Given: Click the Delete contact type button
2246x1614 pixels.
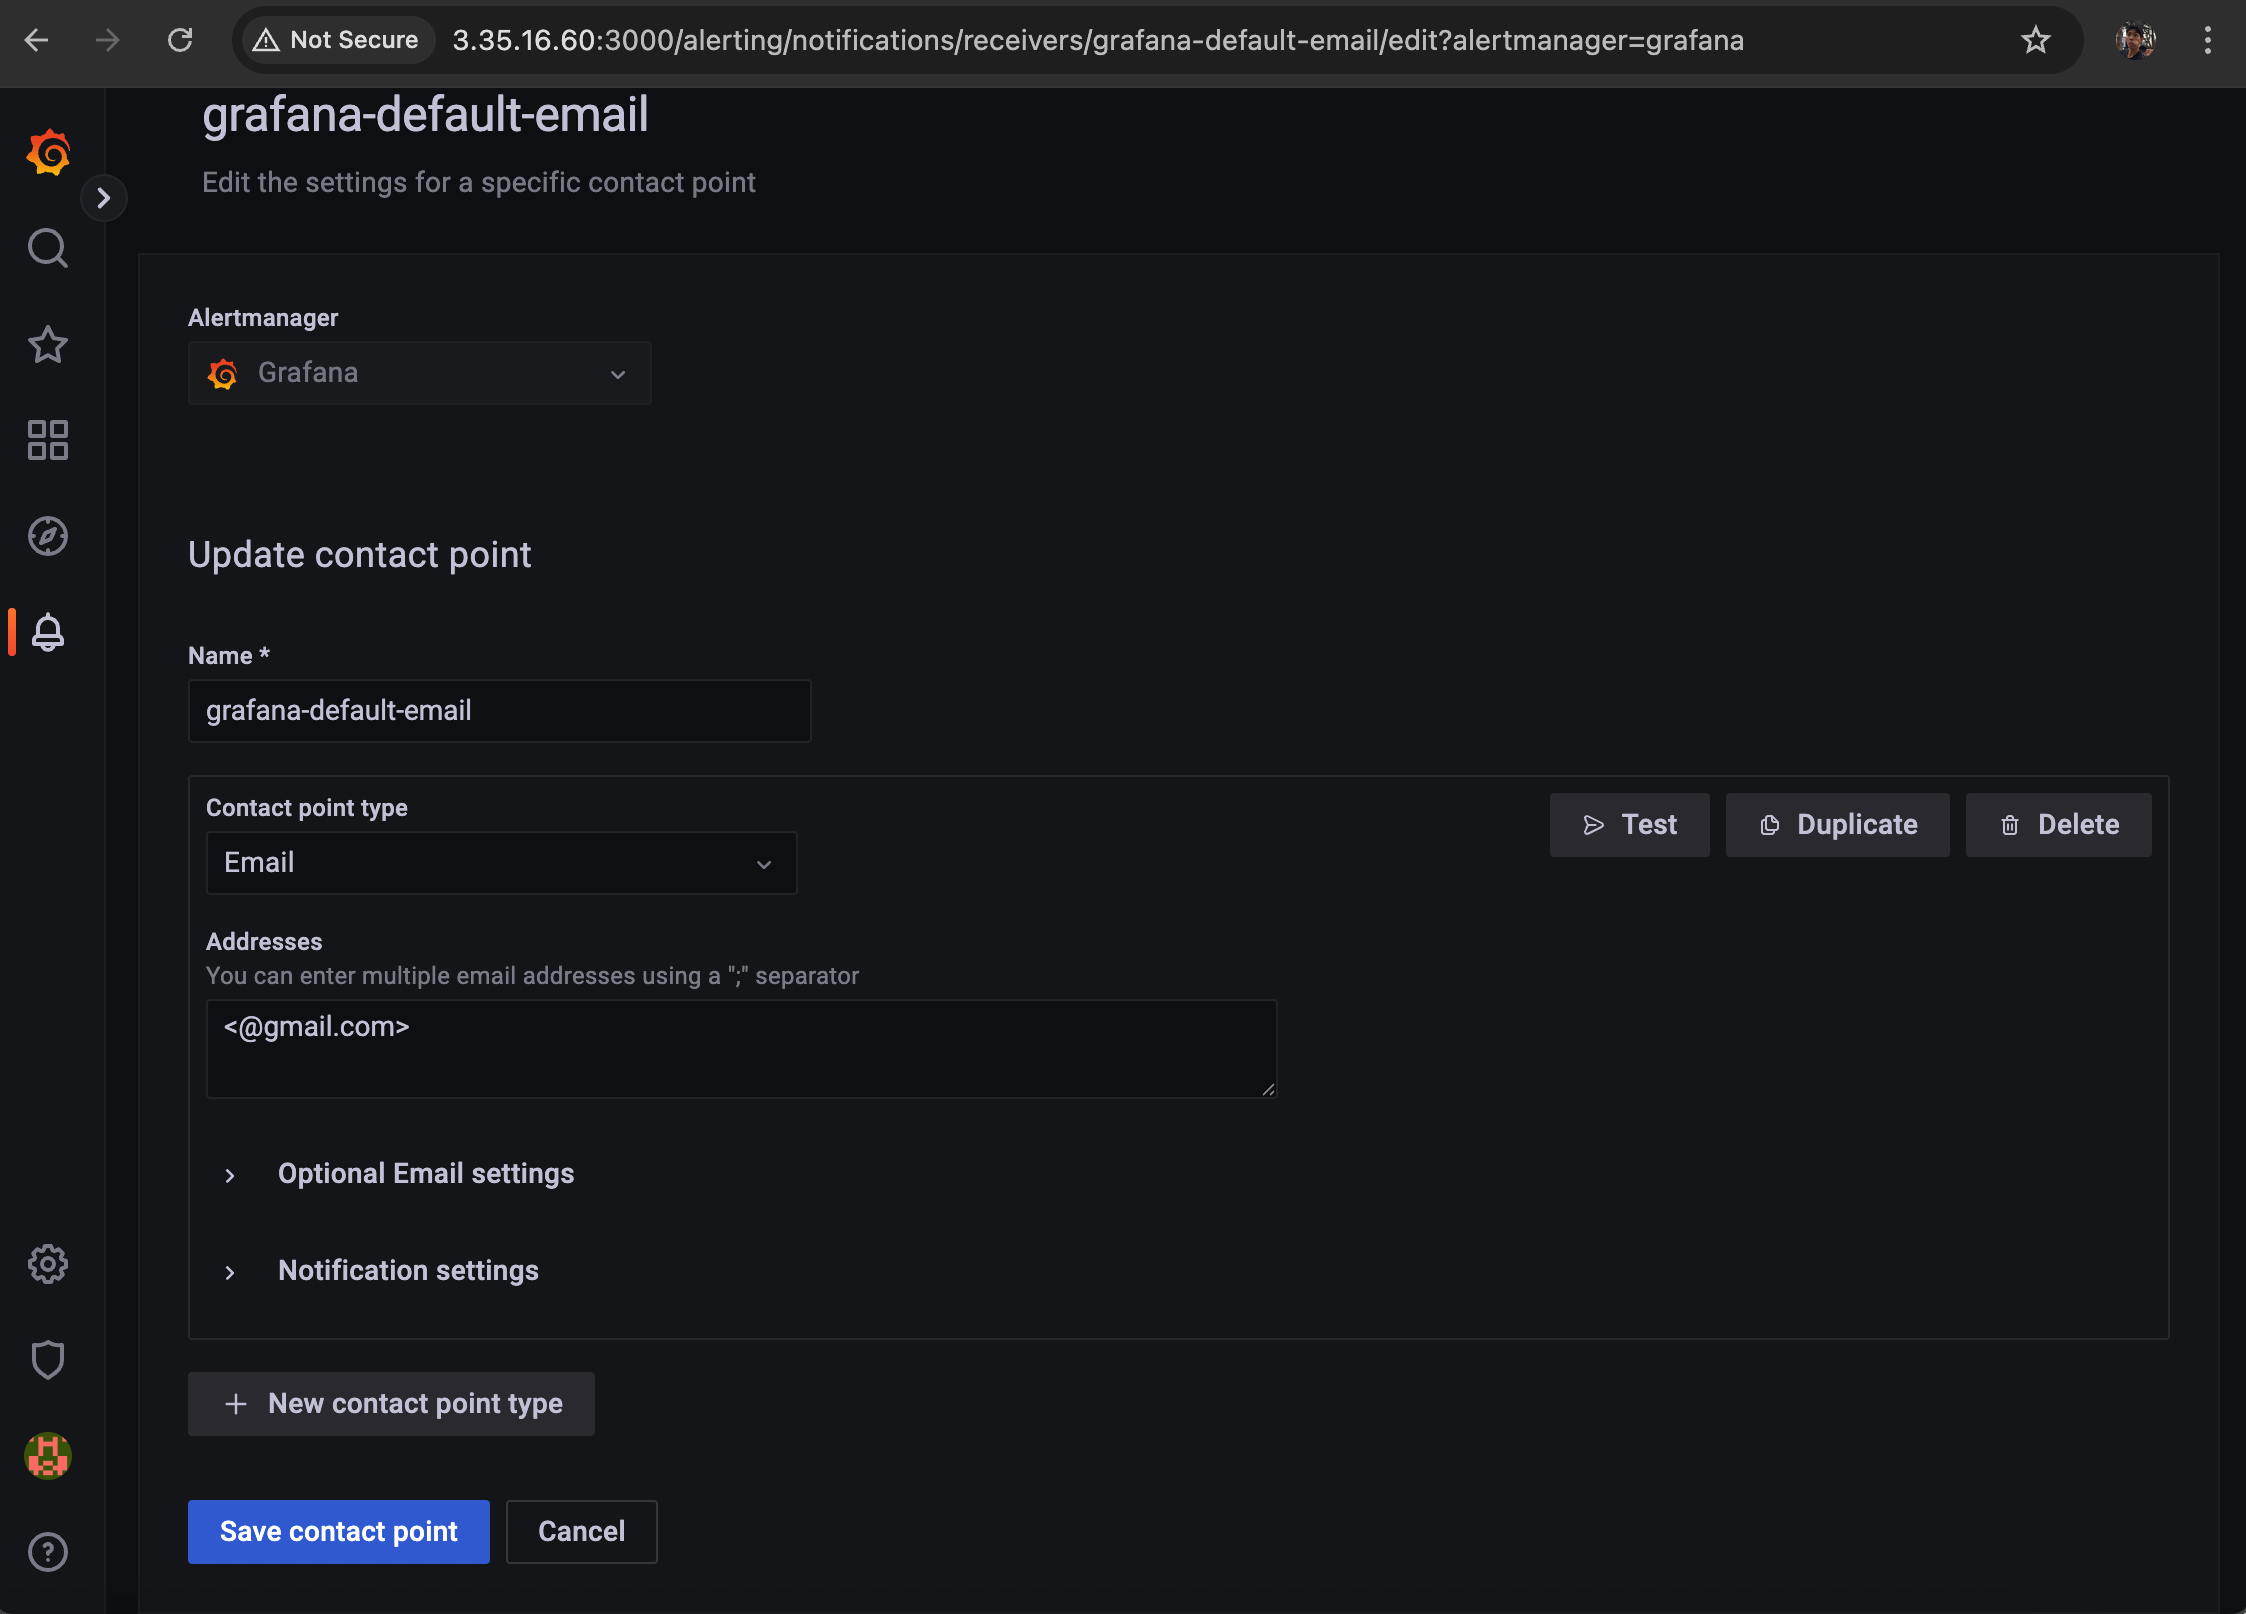Looking at the screenshot, I should (x=2058, y=825).
